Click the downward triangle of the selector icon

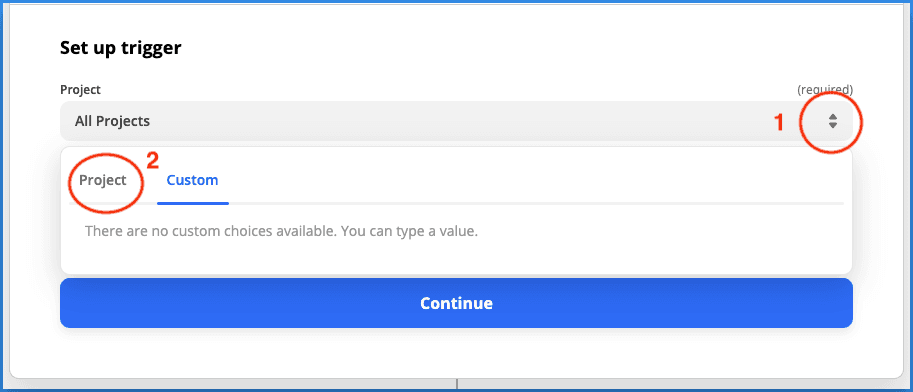click(833, 125)
